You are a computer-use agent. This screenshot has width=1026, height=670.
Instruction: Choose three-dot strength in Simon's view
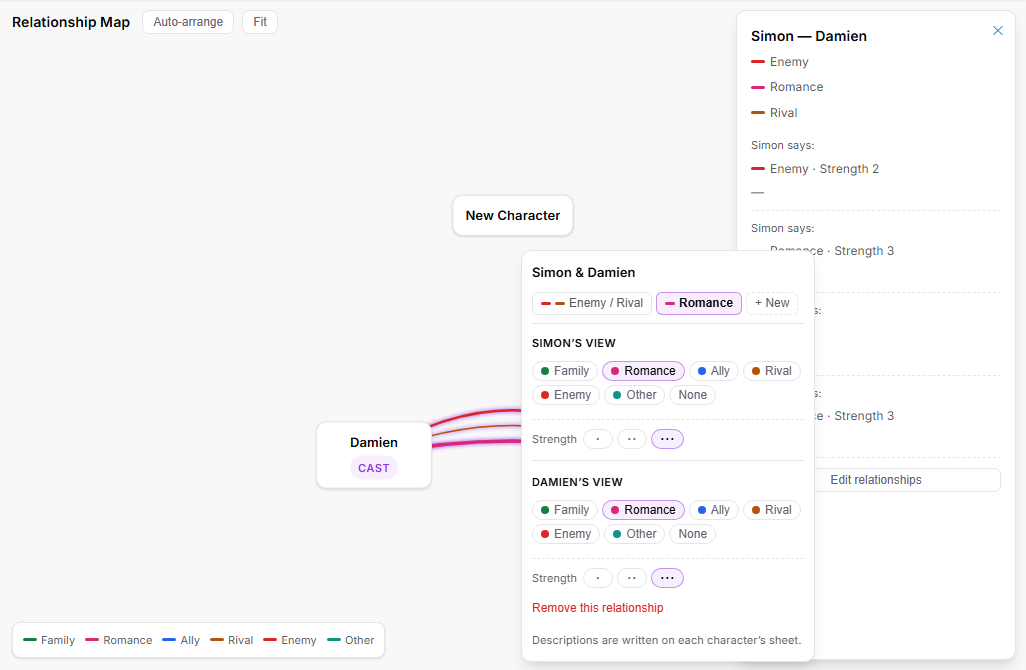tap(667, 439)
